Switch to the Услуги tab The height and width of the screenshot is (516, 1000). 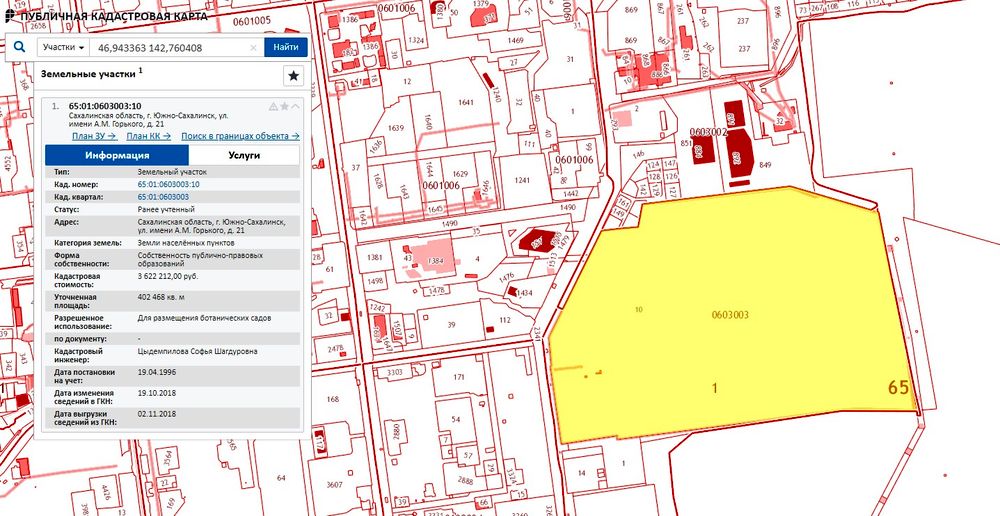coord(243,155)
